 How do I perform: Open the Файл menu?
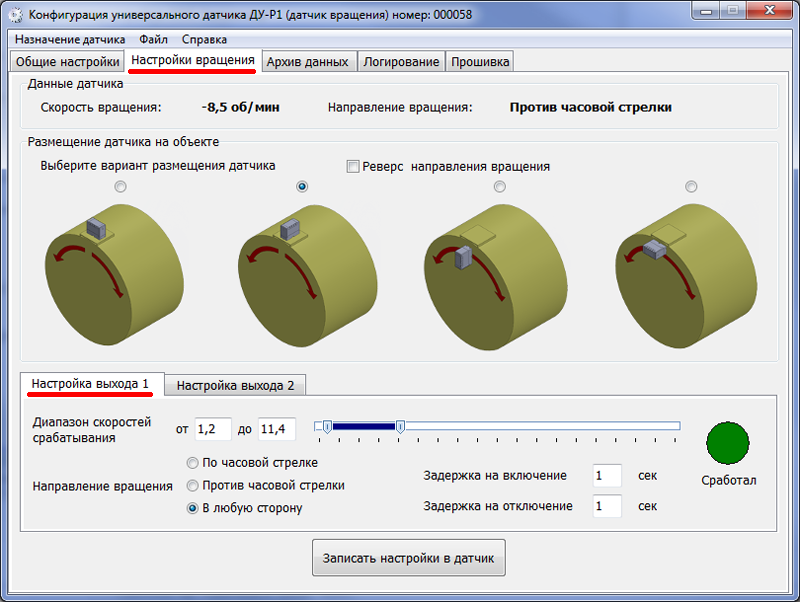(153, 39)
